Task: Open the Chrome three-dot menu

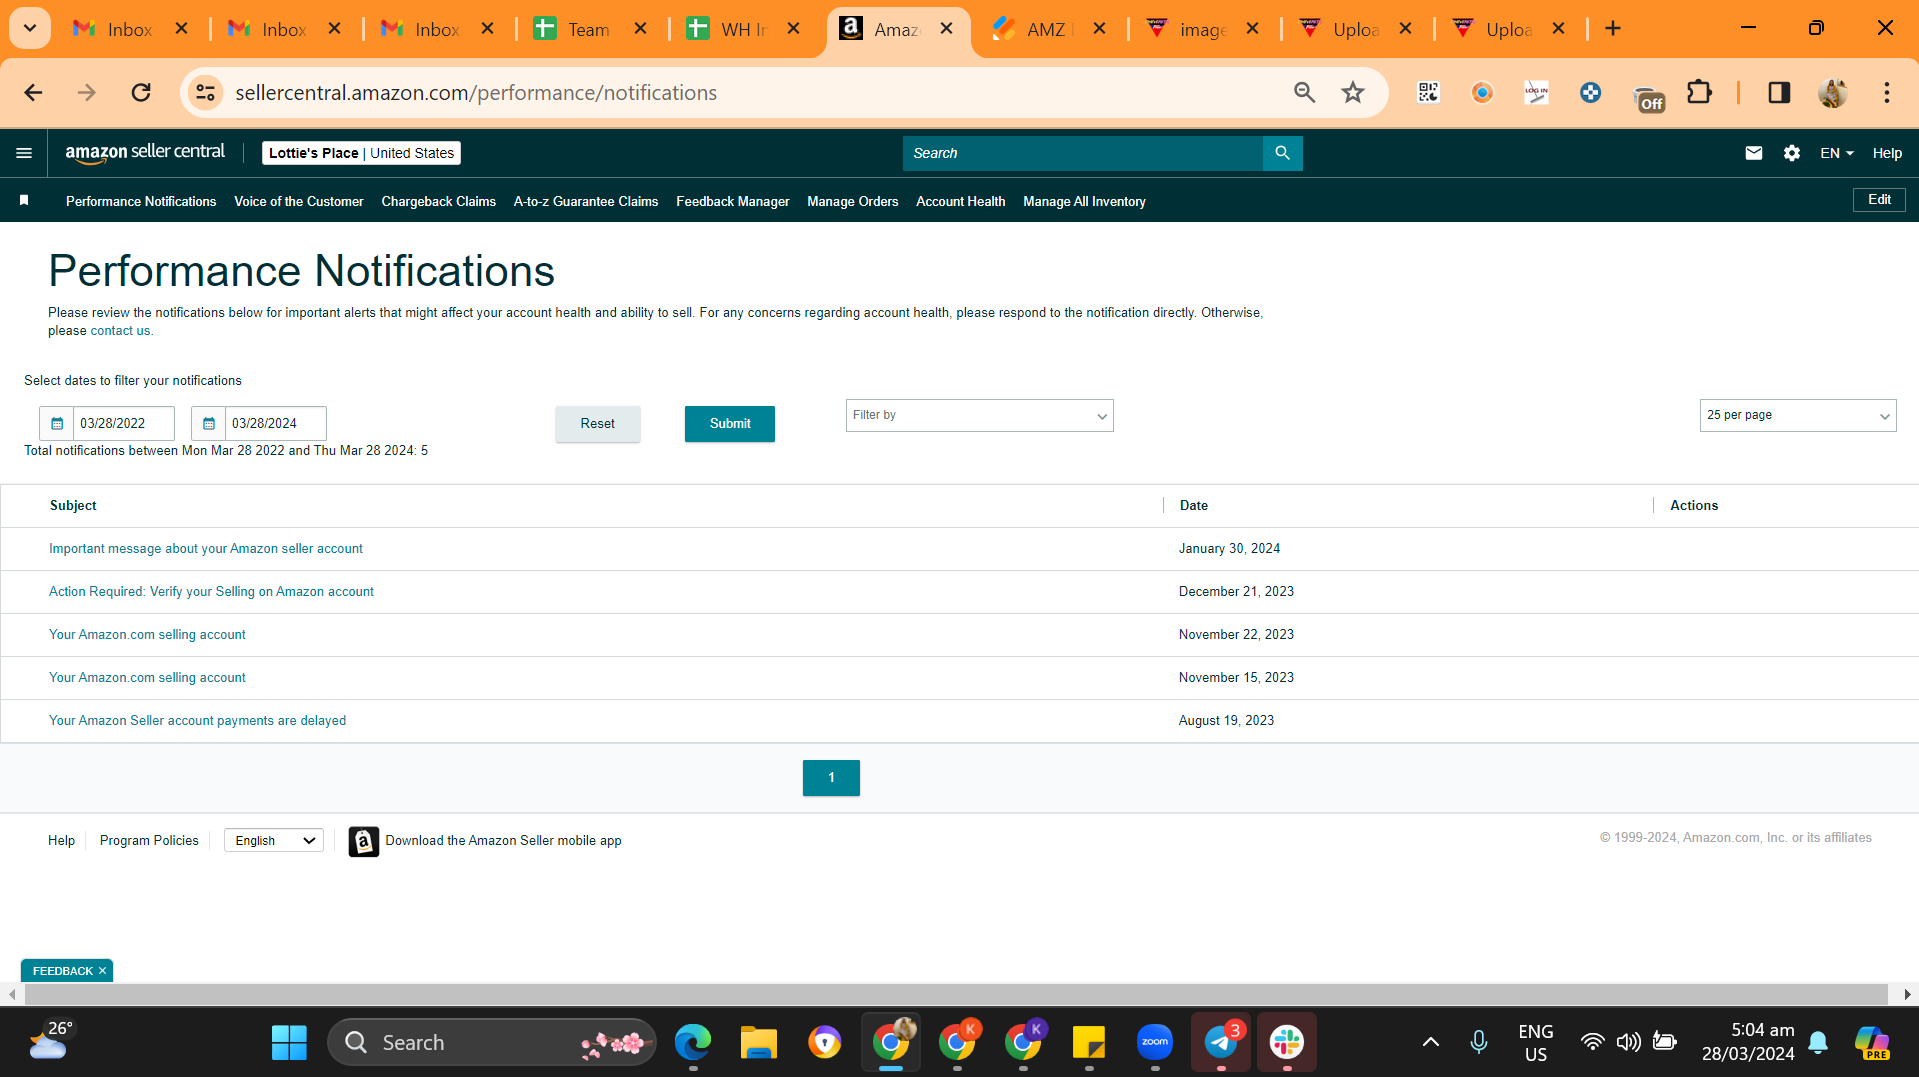Action: coord(1887,93)
